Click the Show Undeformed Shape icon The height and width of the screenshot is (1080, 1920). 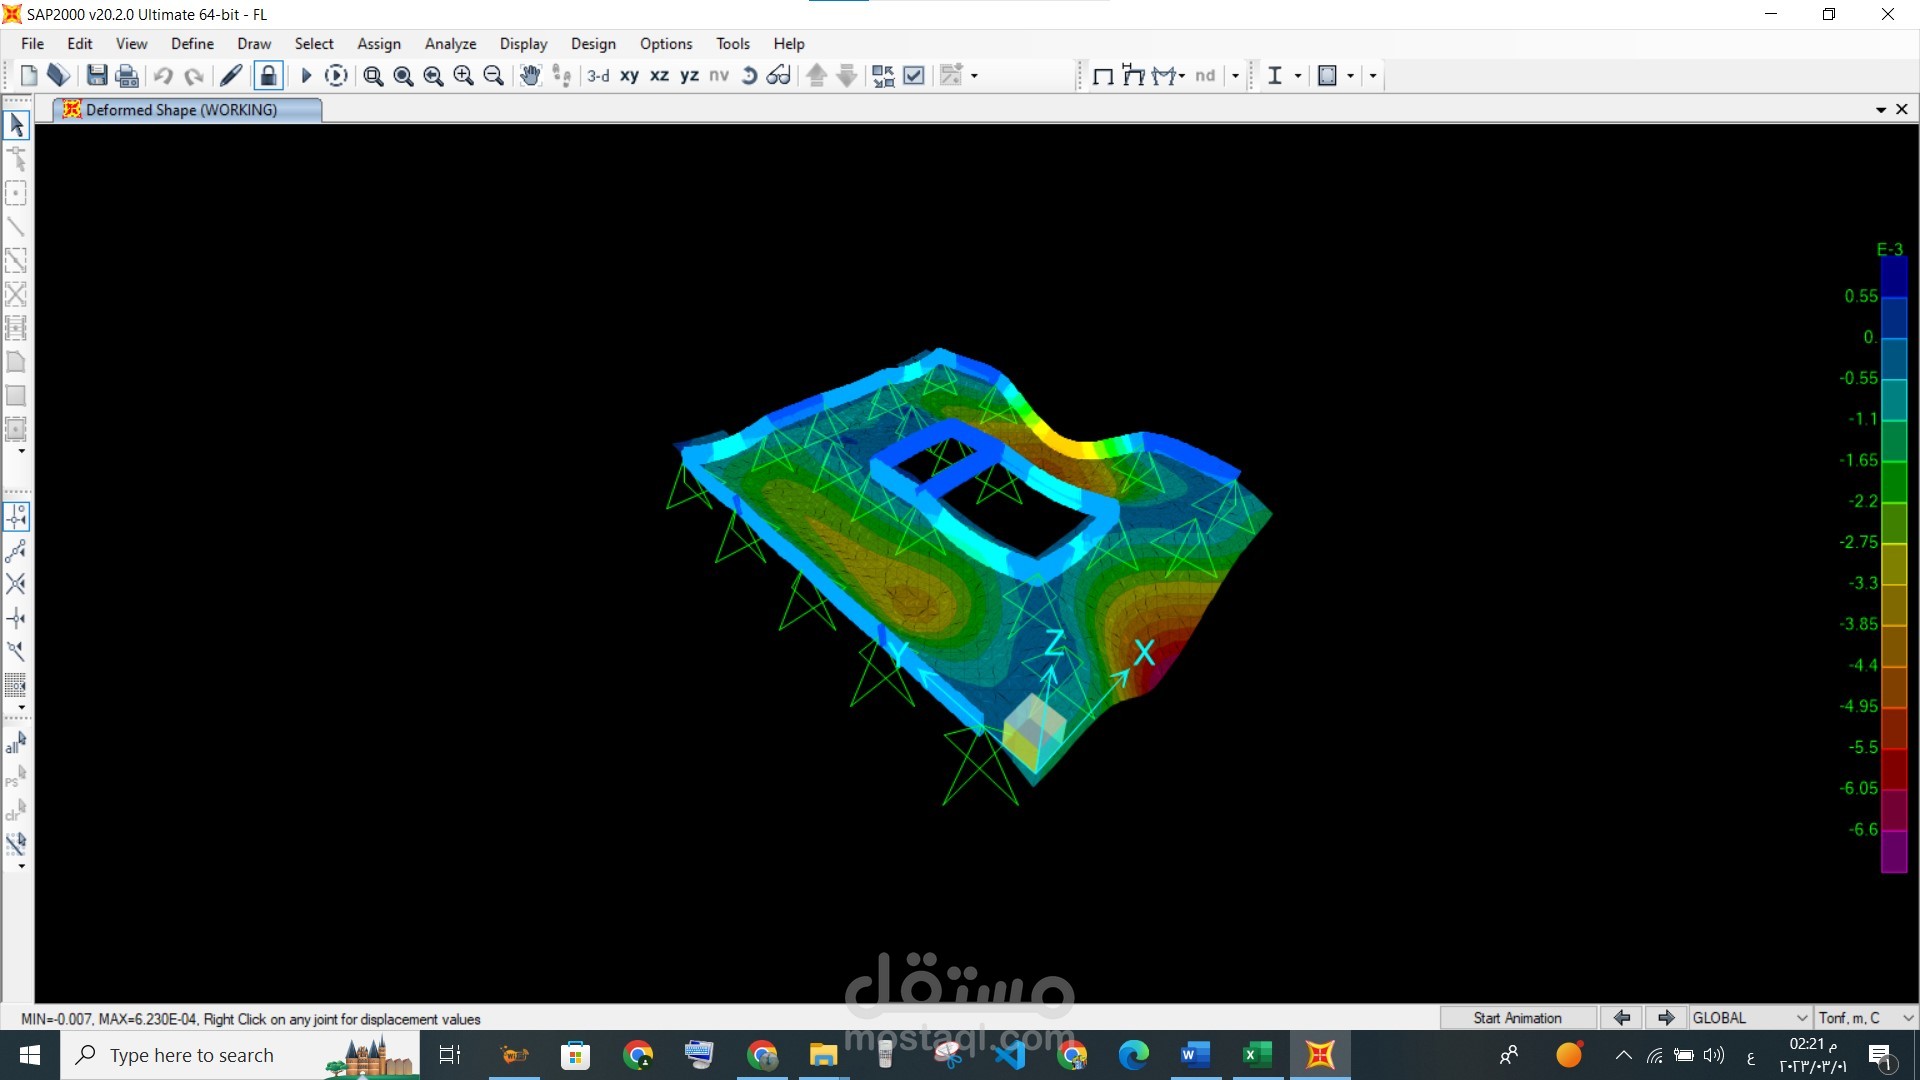[1103, 75]
